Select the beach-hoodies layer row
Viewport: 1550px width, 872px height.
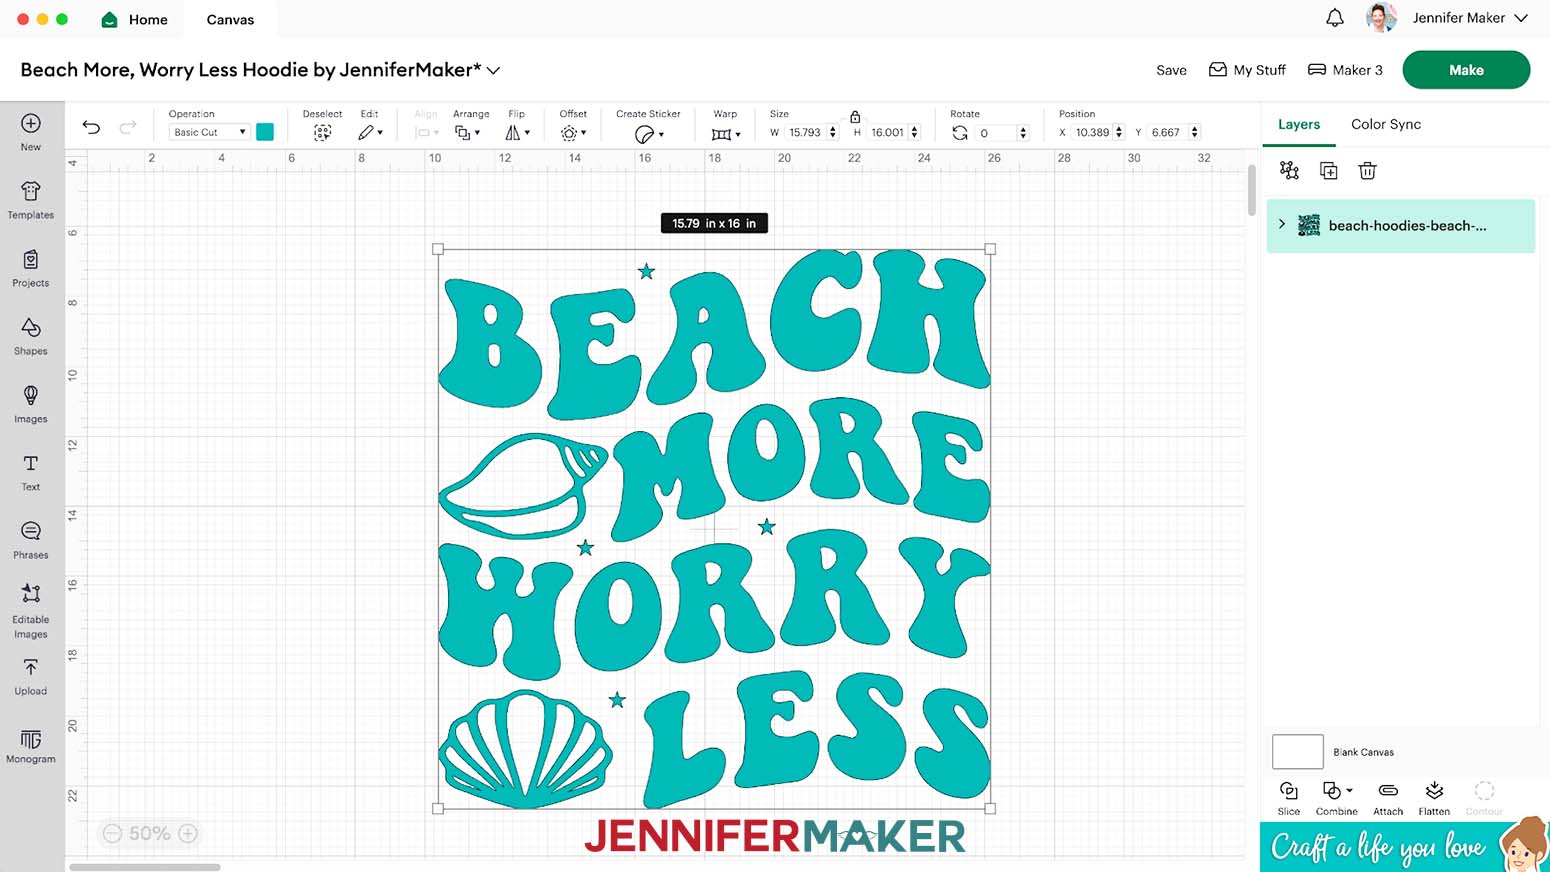pyautogui.click(x=1400, y=226)
